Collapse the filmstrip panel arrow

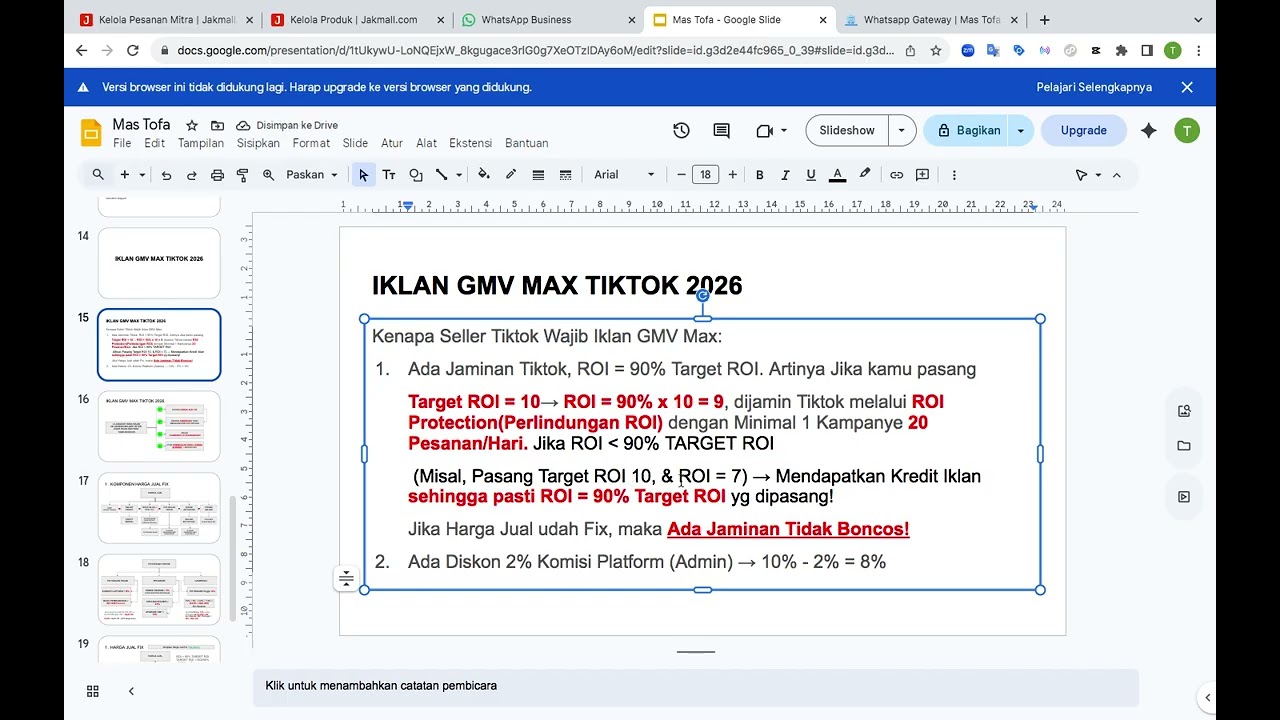click(x=131, y=691)
